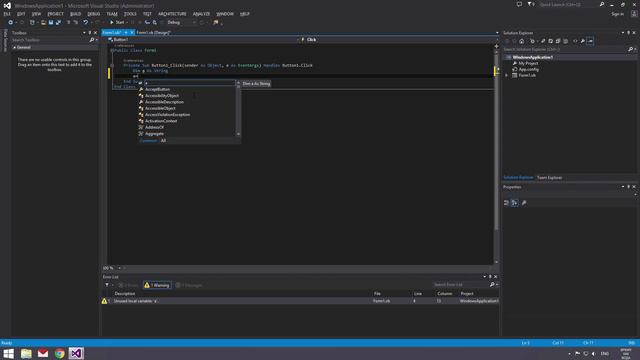Click the Navigate Backward toolbar icon

(x=10, y=22)
